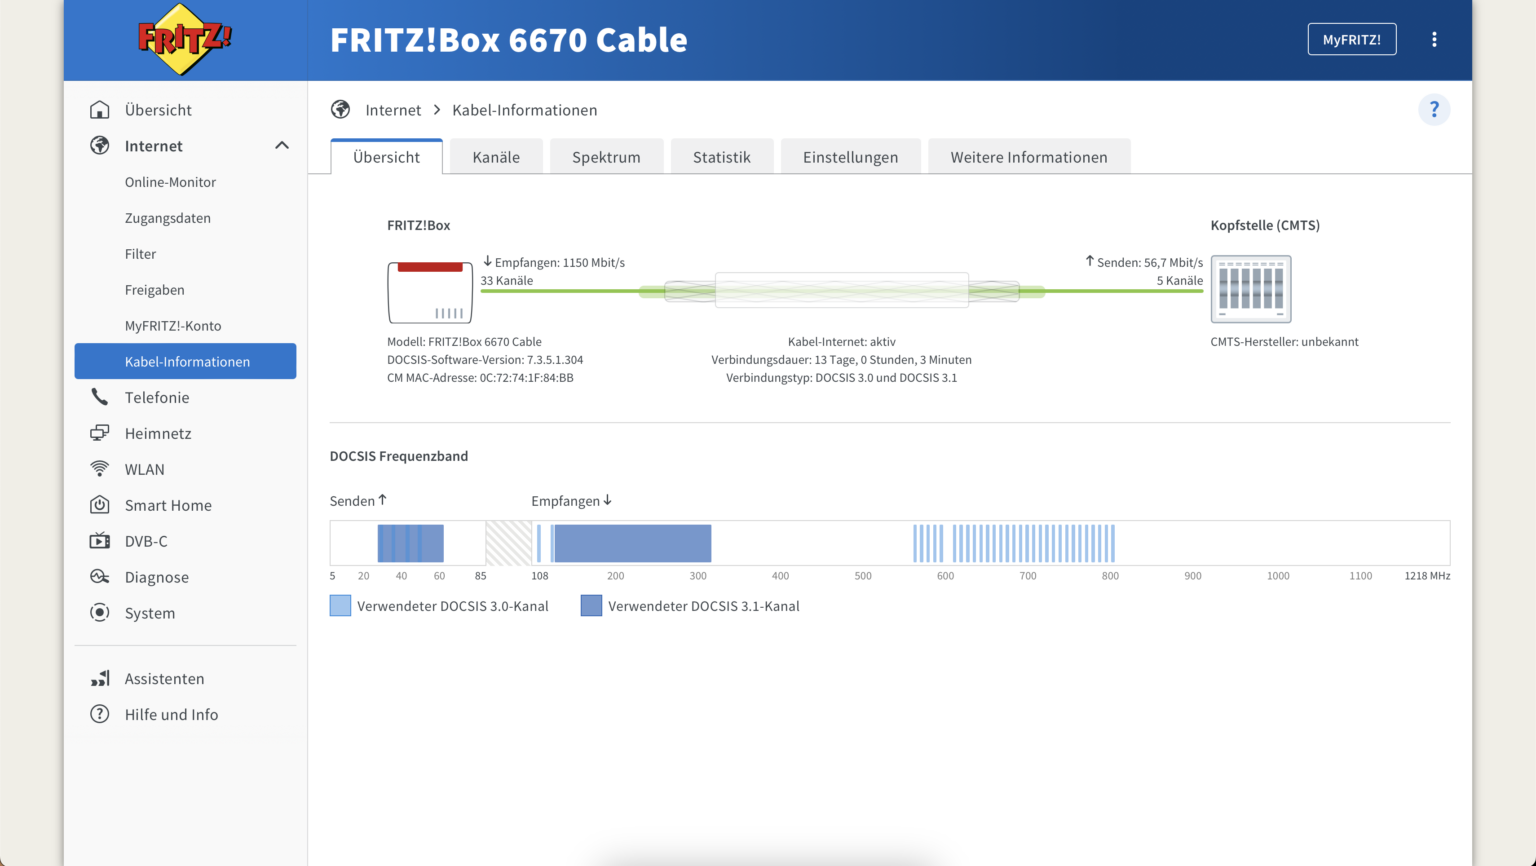This screenshot has width=1536, height=866.
Task: Open the blue help question mark icon
Action: (x=1434, y=109)
